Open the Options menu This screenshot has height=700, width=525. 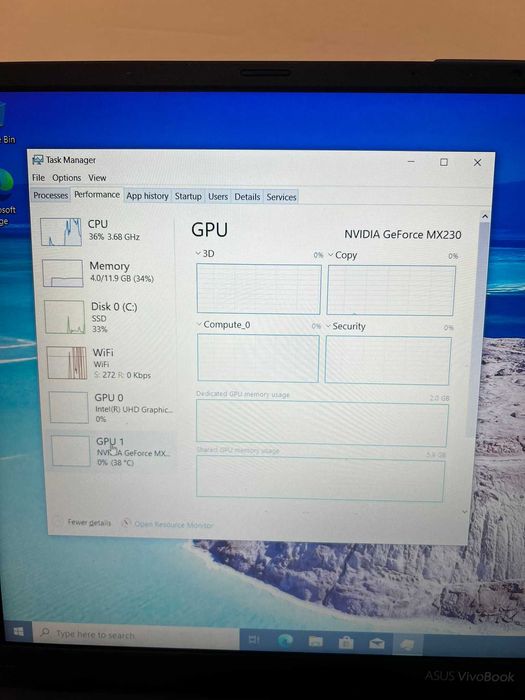pyautogui.click(x=67, y=178)
